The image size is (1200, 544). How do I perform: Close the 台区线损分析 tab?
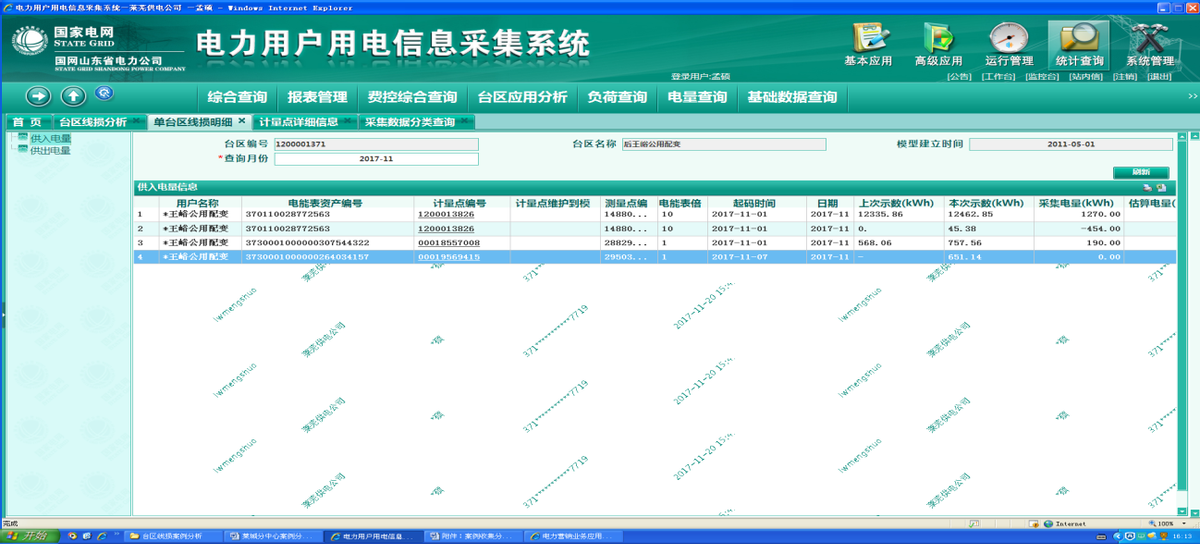click(136, 121)
